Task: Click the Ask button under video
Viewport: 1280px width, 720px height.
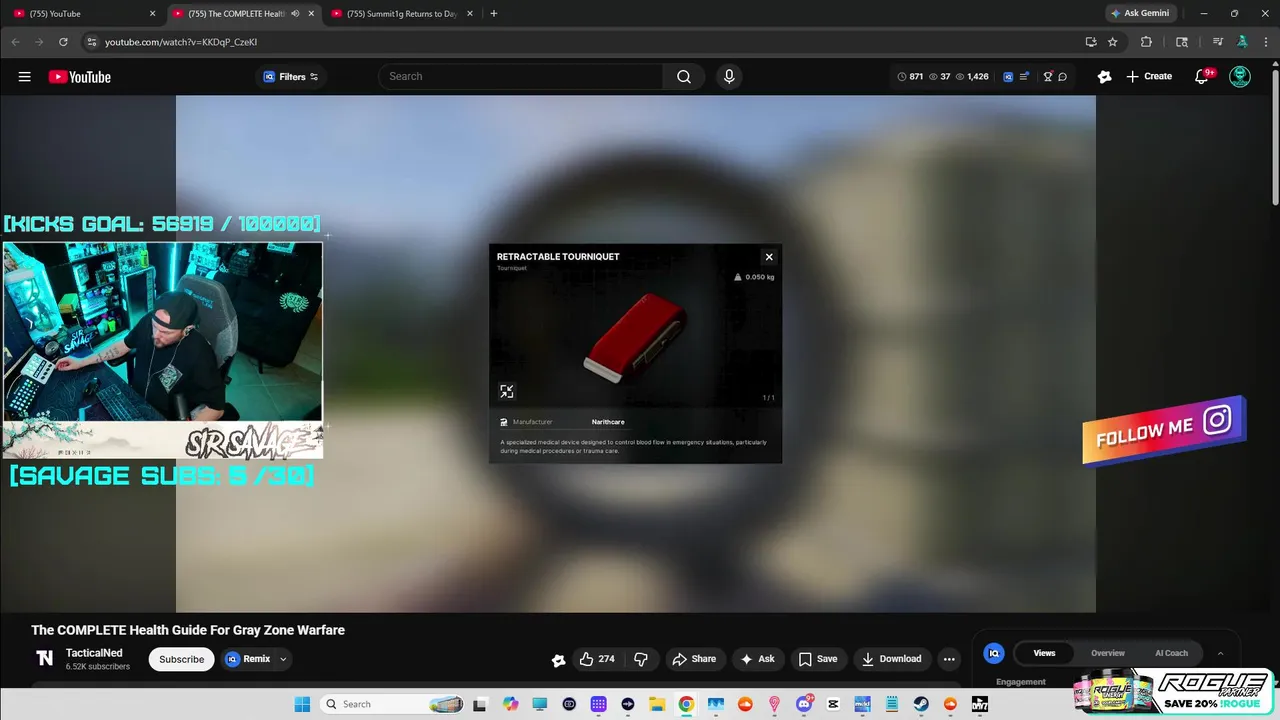Action: click(757, 659)
